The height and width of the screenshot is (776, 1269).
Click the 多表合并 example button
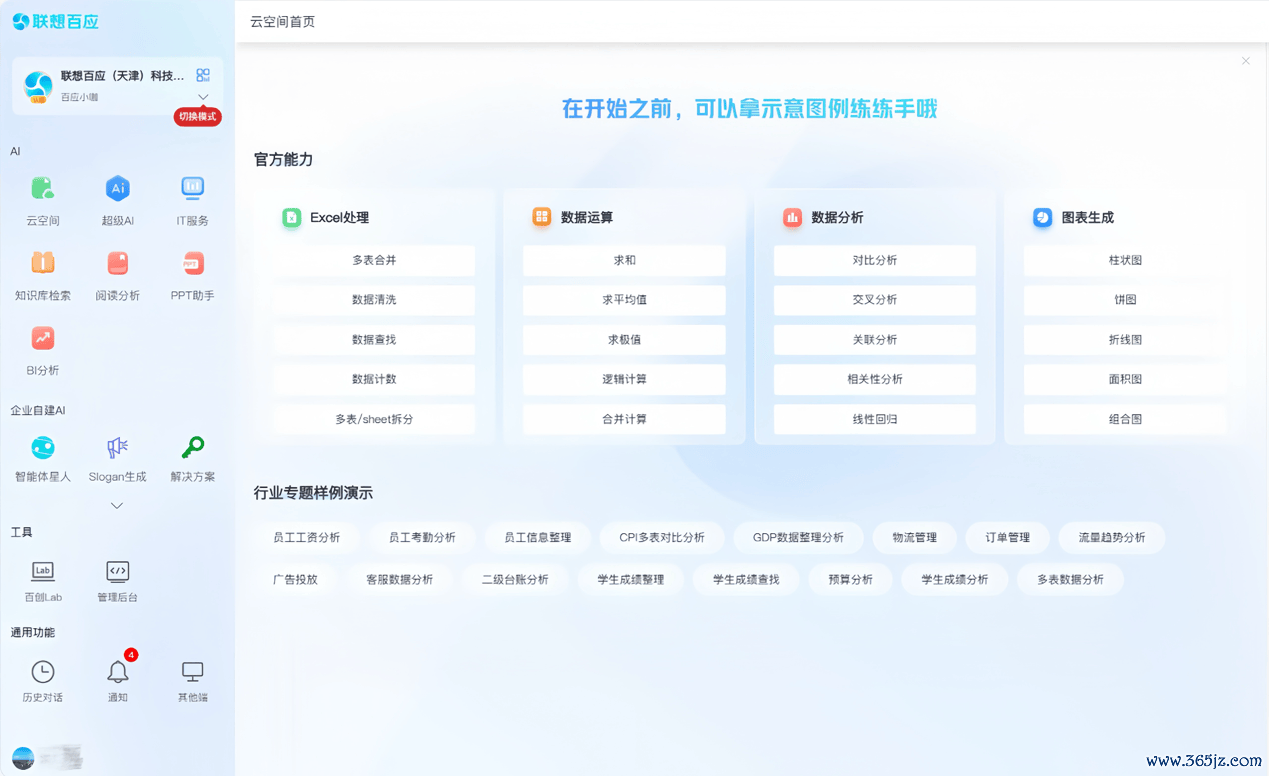(x=374, y=260)
